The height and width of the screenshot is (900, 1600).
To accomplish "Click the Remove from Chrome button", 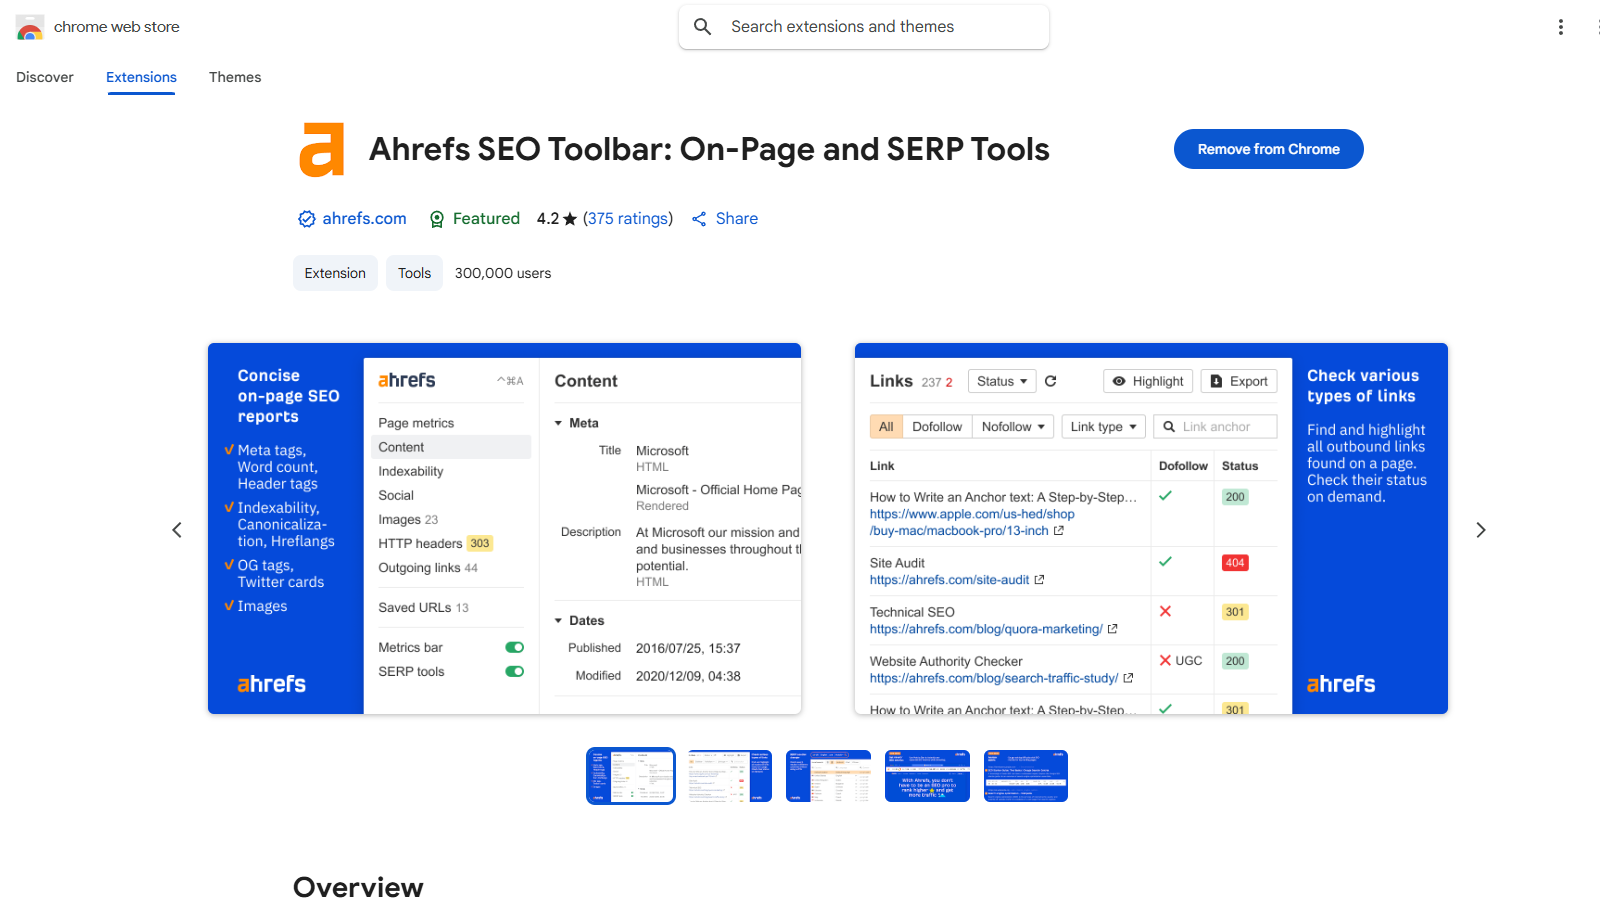I will tap(1268, 148).
